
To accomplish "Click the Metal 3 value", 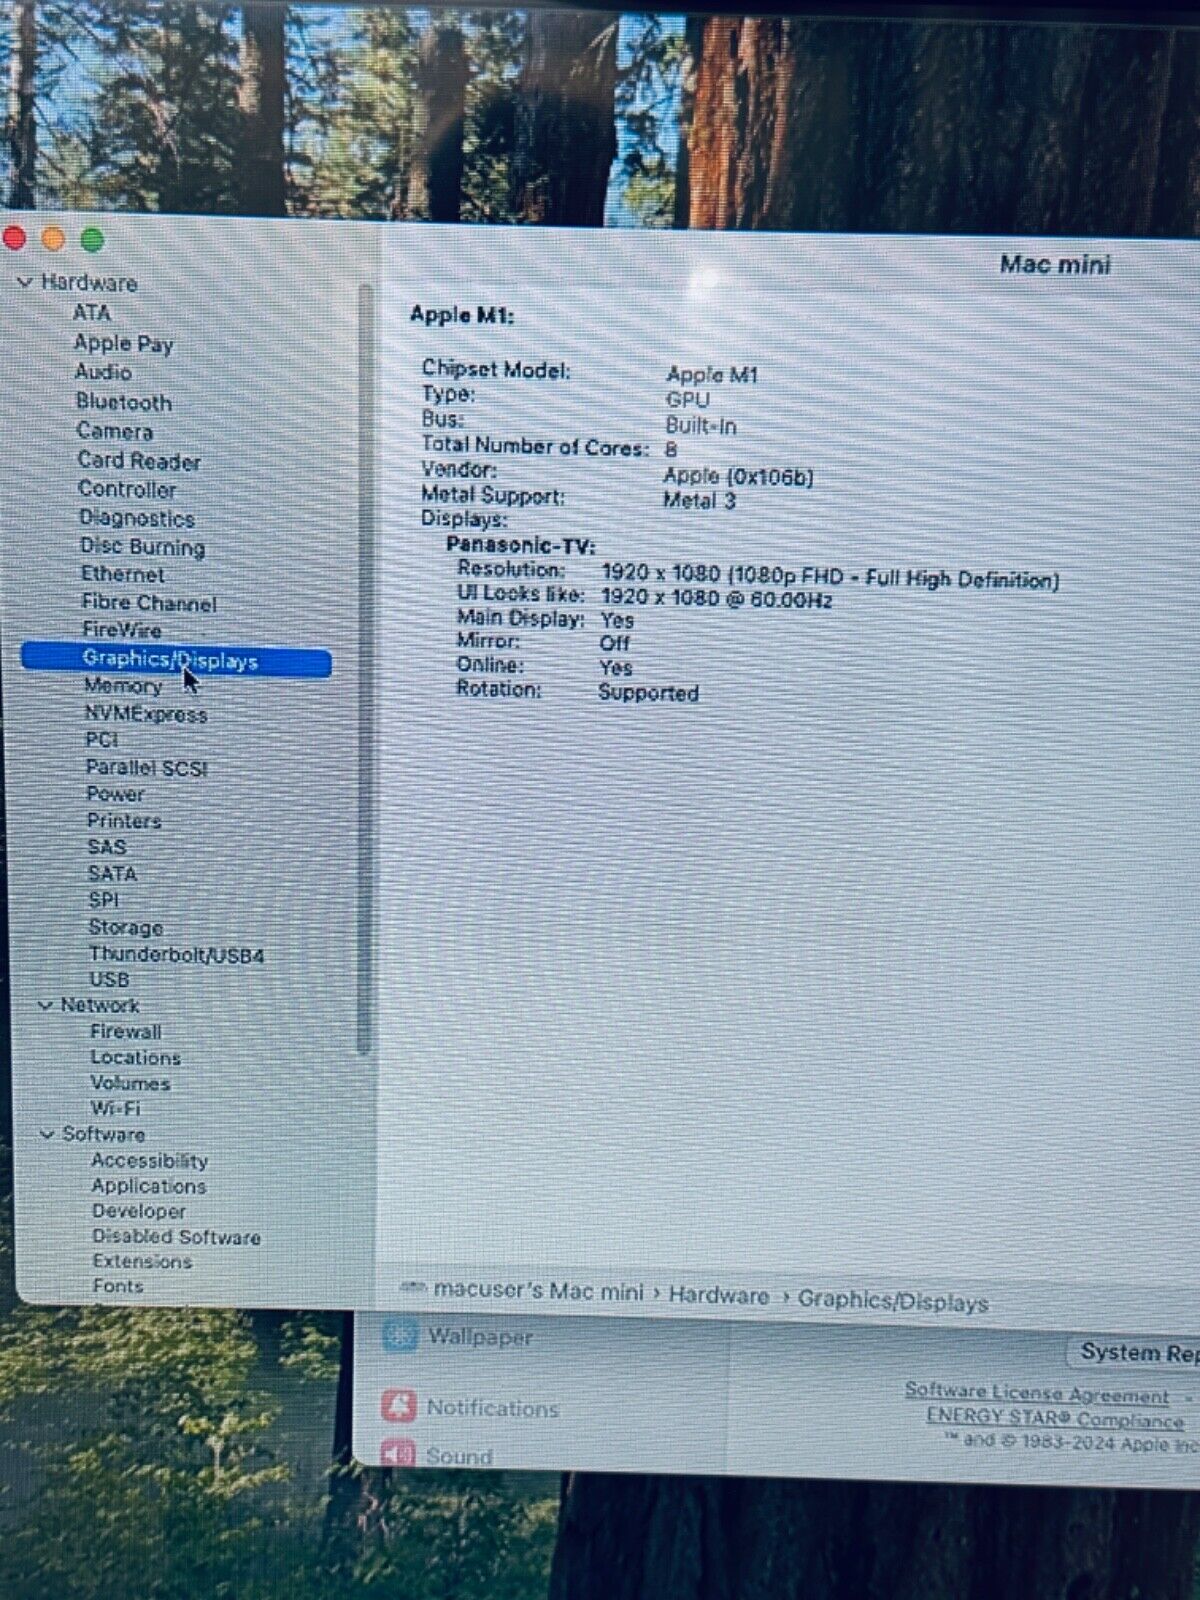I will point(699,501).
